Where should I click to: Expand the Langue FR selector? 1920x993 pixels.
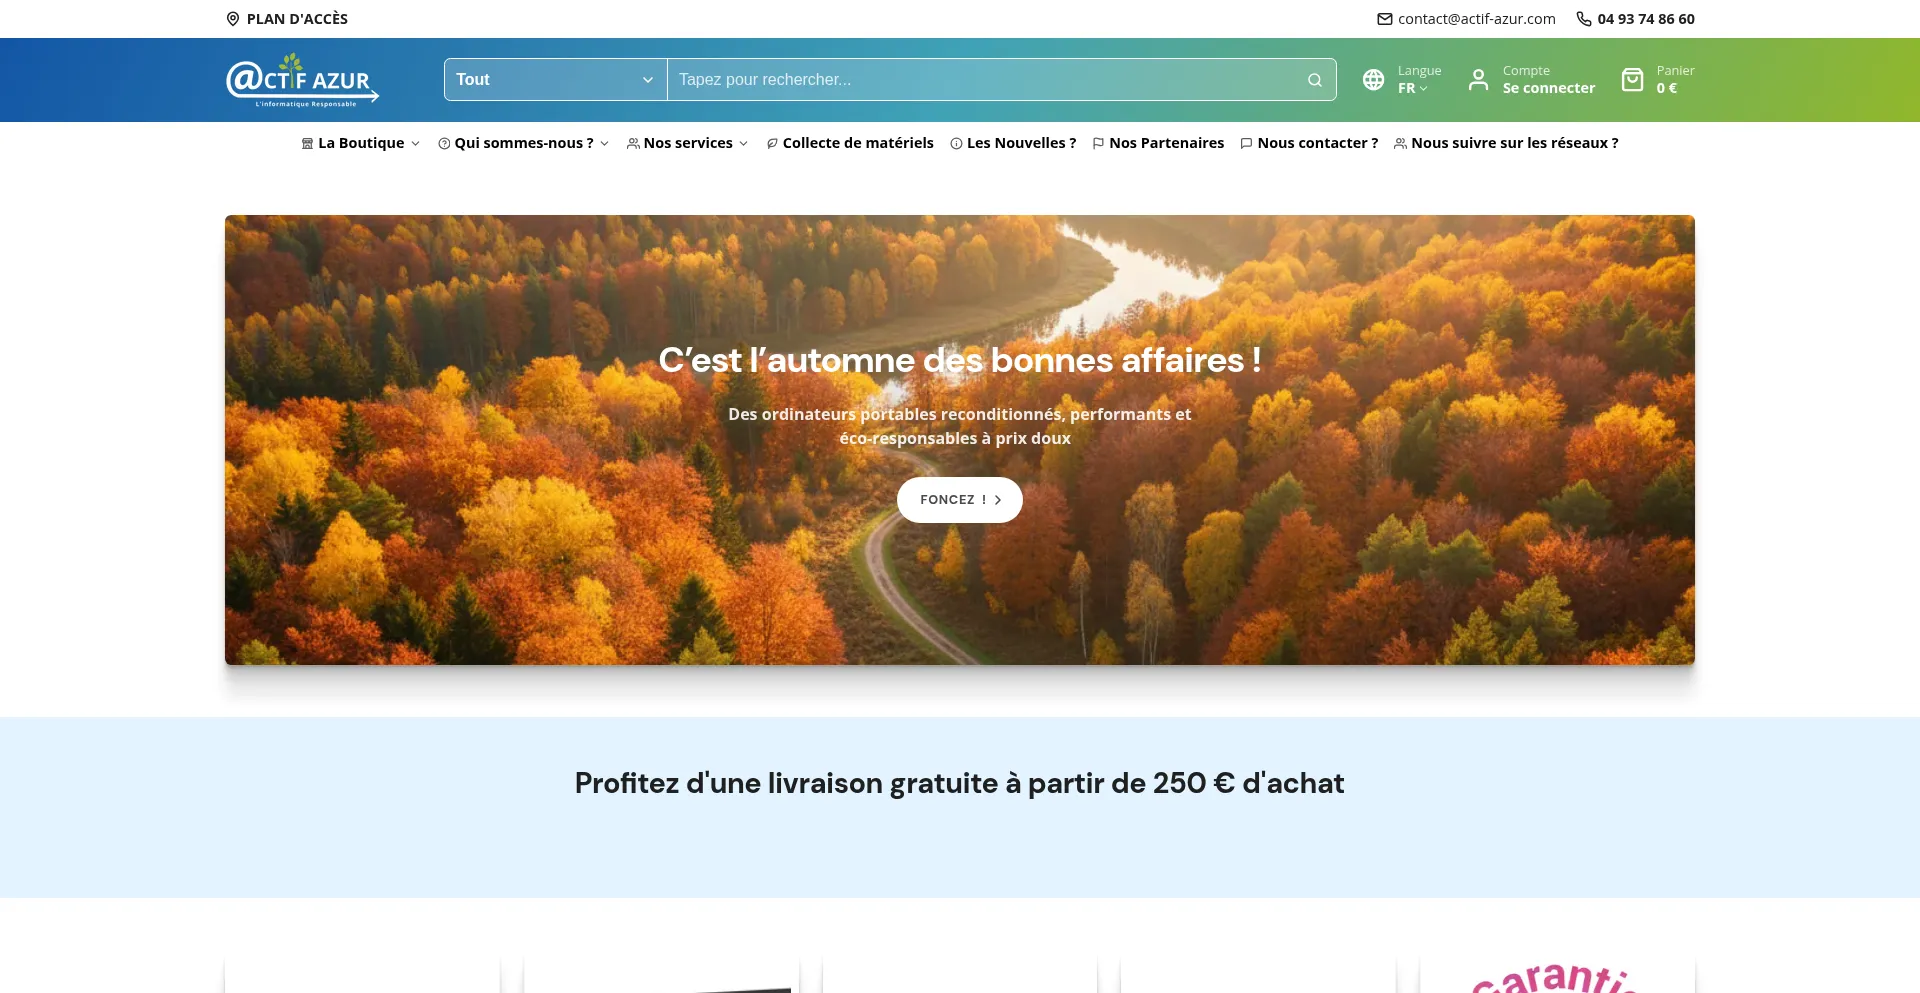pos(1413,88)
